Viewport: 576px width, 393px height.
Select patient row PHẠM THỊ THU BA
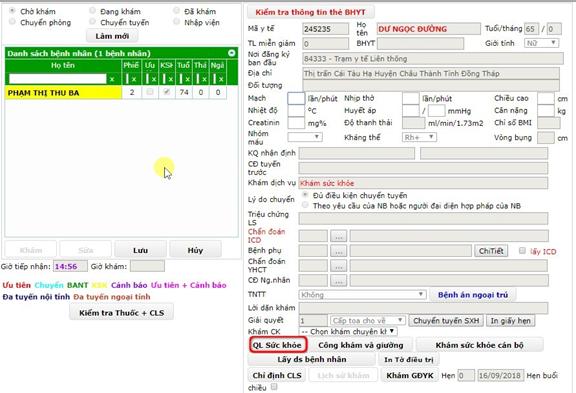(x=115, y=92)
